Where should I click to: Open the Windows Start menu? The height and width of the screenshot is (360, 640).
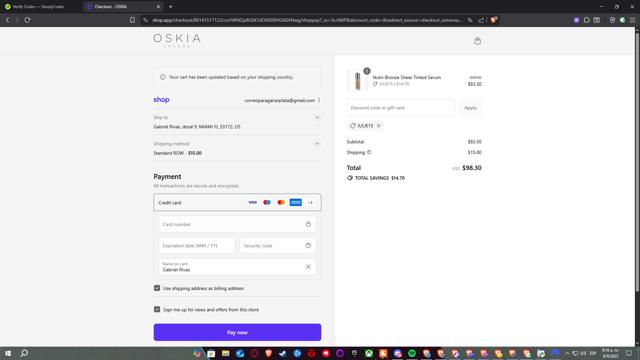pos(8,353)
